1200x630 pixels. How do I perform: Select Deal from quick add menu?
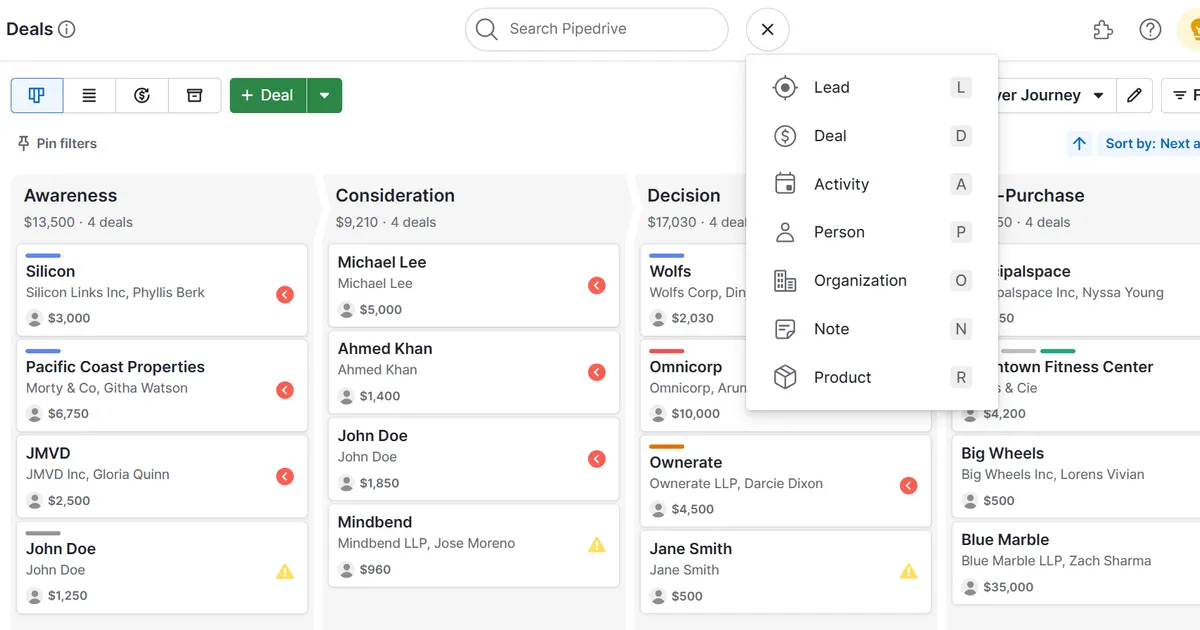[872, 136]
